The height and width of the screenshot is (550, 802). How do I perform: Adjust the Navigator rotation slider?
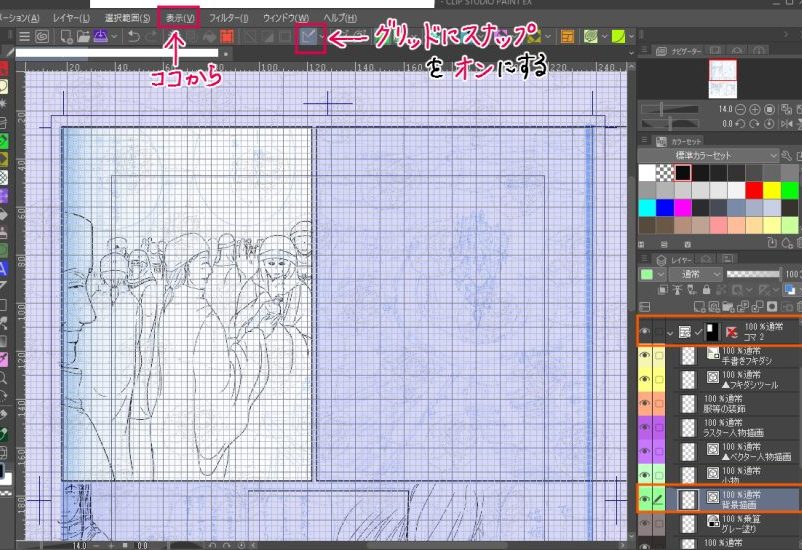point(670,124)
